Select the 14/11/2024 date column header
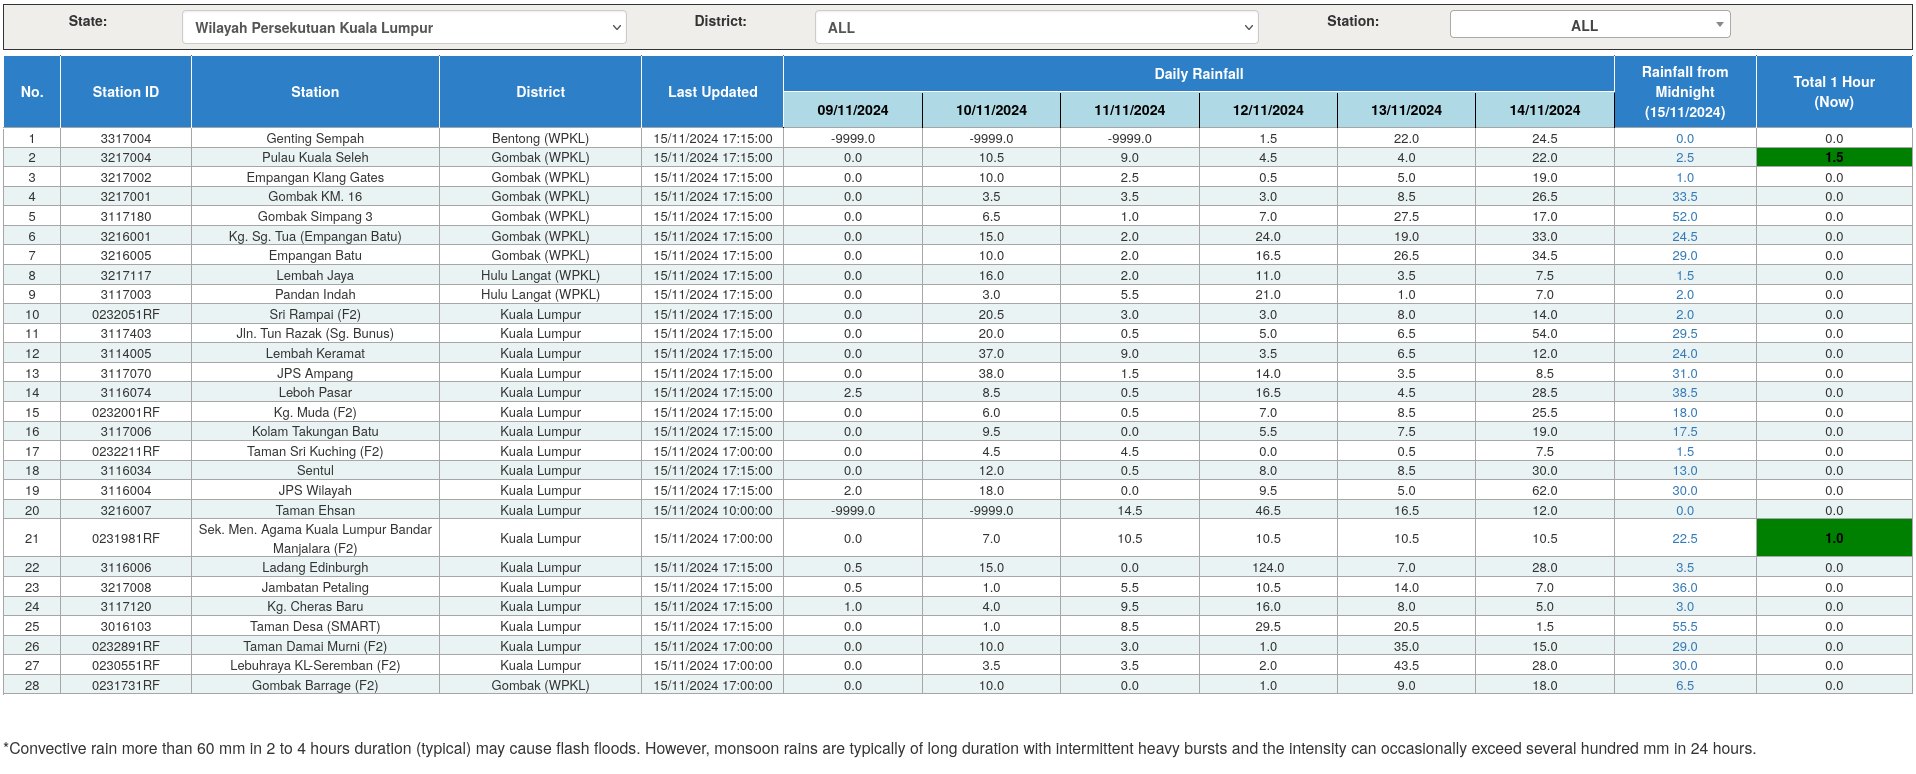This screenshot has height=774, width=1916. tap(1545, 110)
